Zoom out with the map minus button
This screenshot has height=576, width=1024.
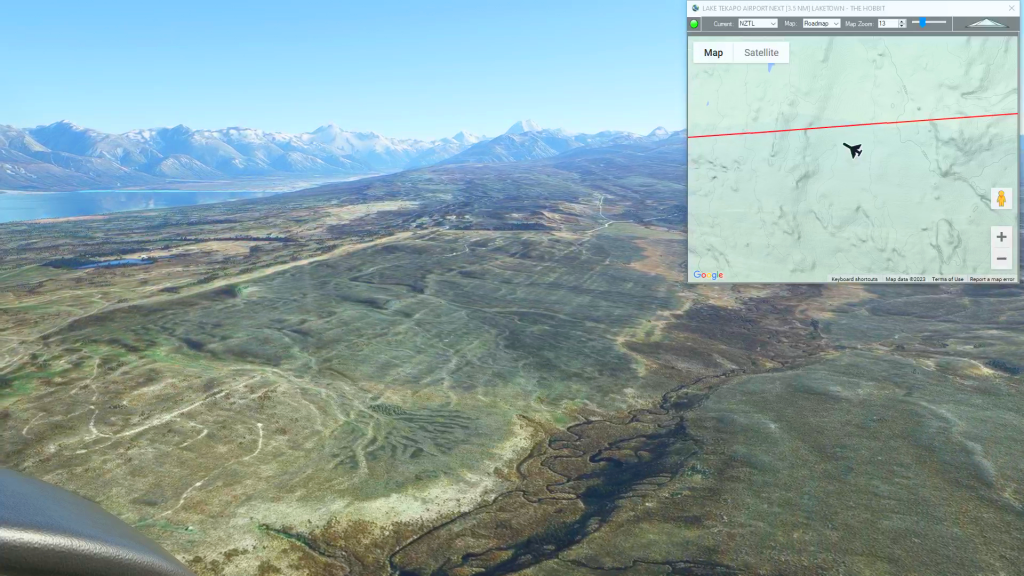(x=1001, y=259)
